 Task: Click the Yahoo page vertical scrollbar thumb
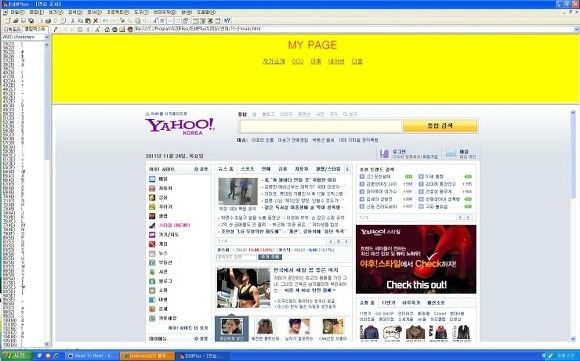573,155
